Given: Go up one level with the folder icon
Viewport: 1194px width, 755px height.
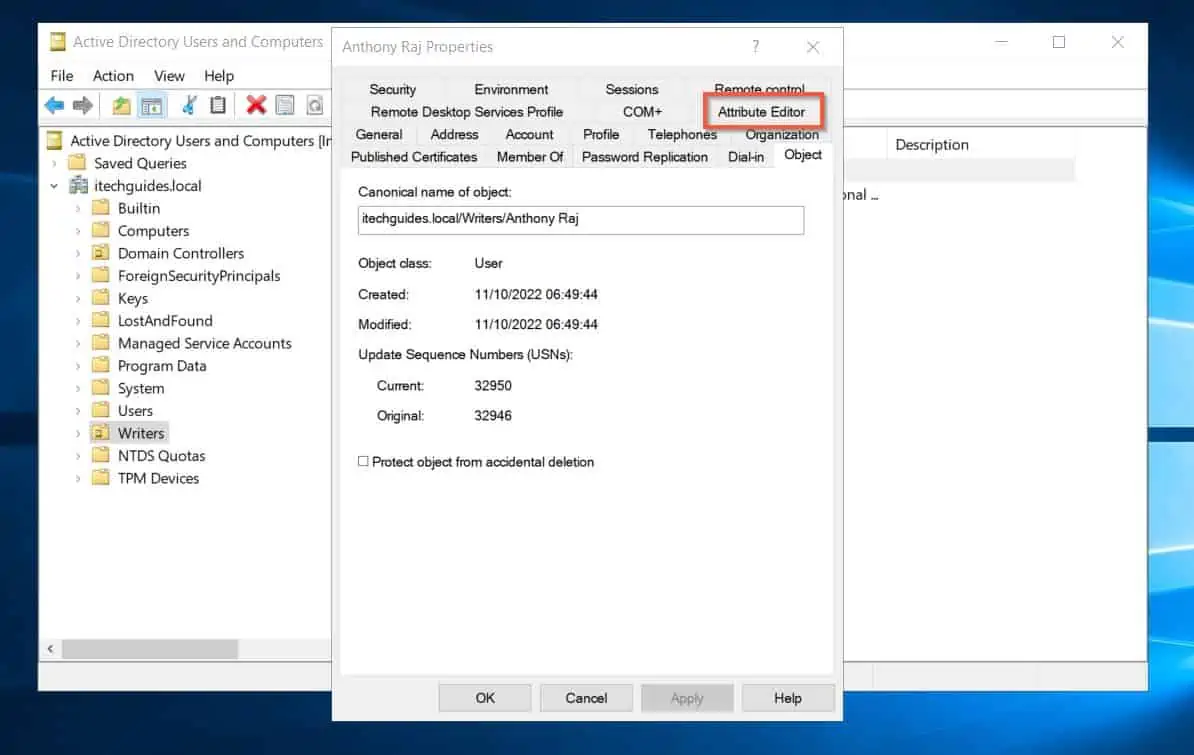Looking at the screenshot, I should point(121,105).
